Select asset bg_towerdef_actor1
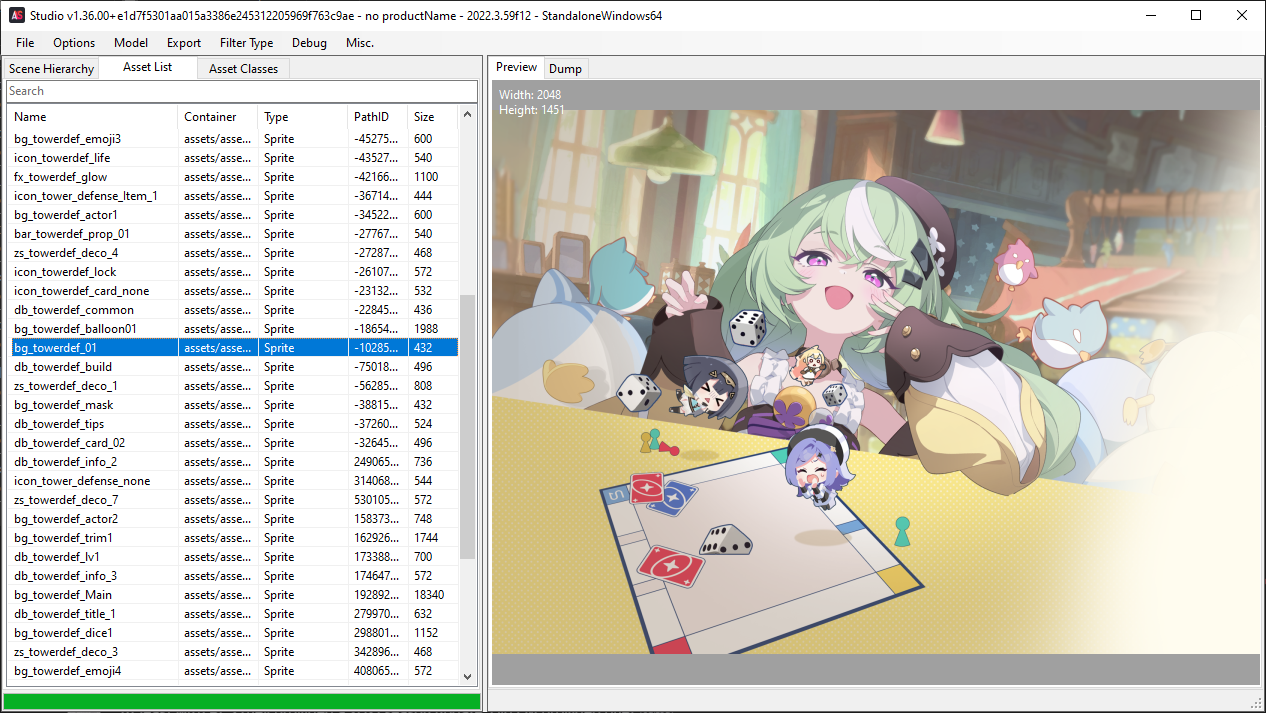This screenshot has height=713, width=1266. pyautogui.click(x=233, y=215)
